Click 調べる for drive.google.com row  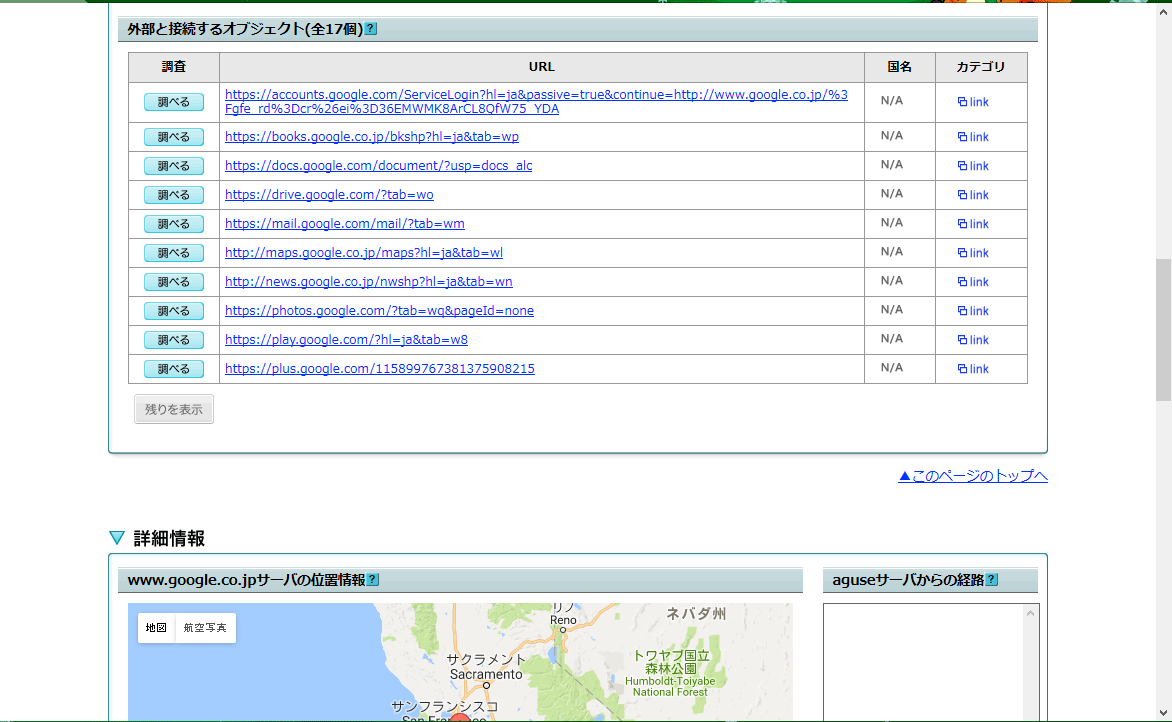173,195
